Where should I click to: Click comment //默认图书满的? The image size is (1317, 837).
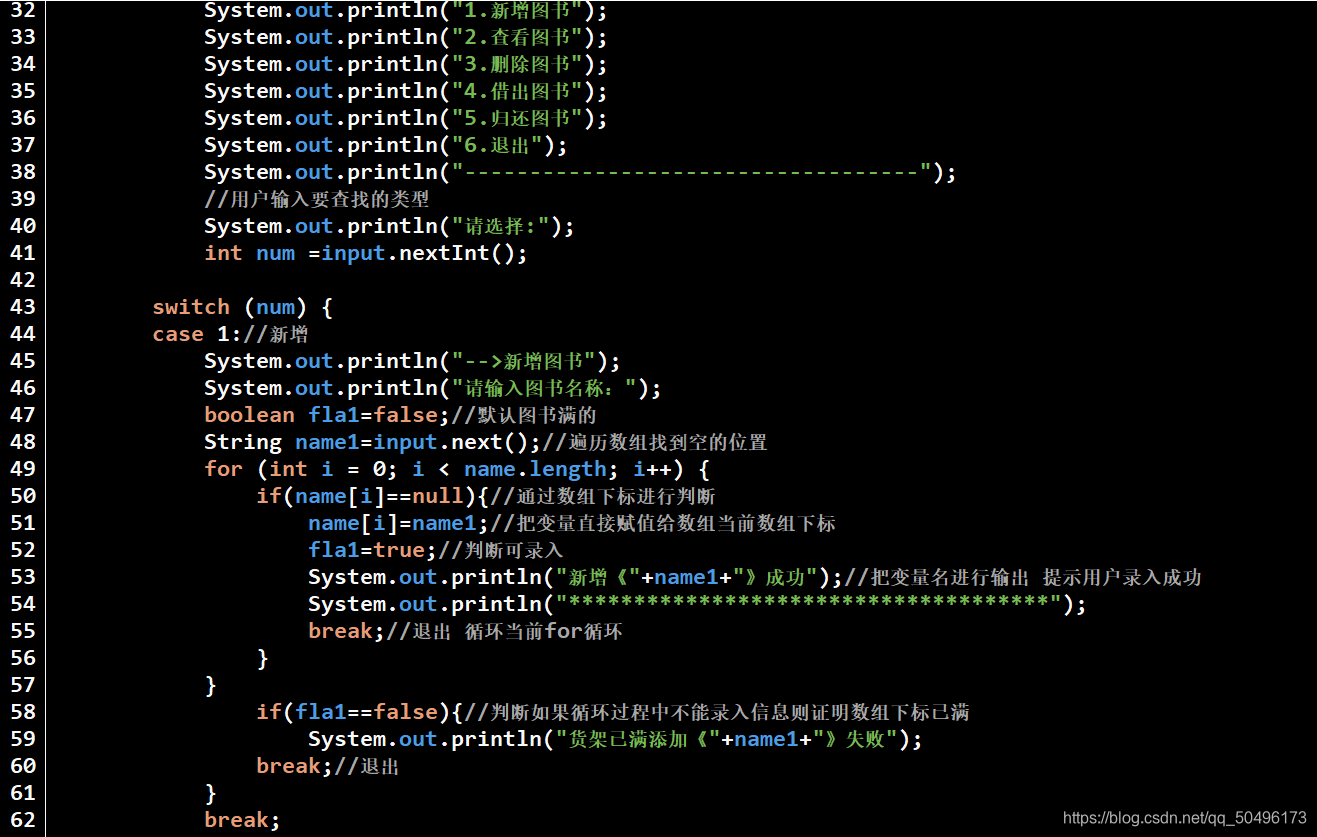(524, 415)
